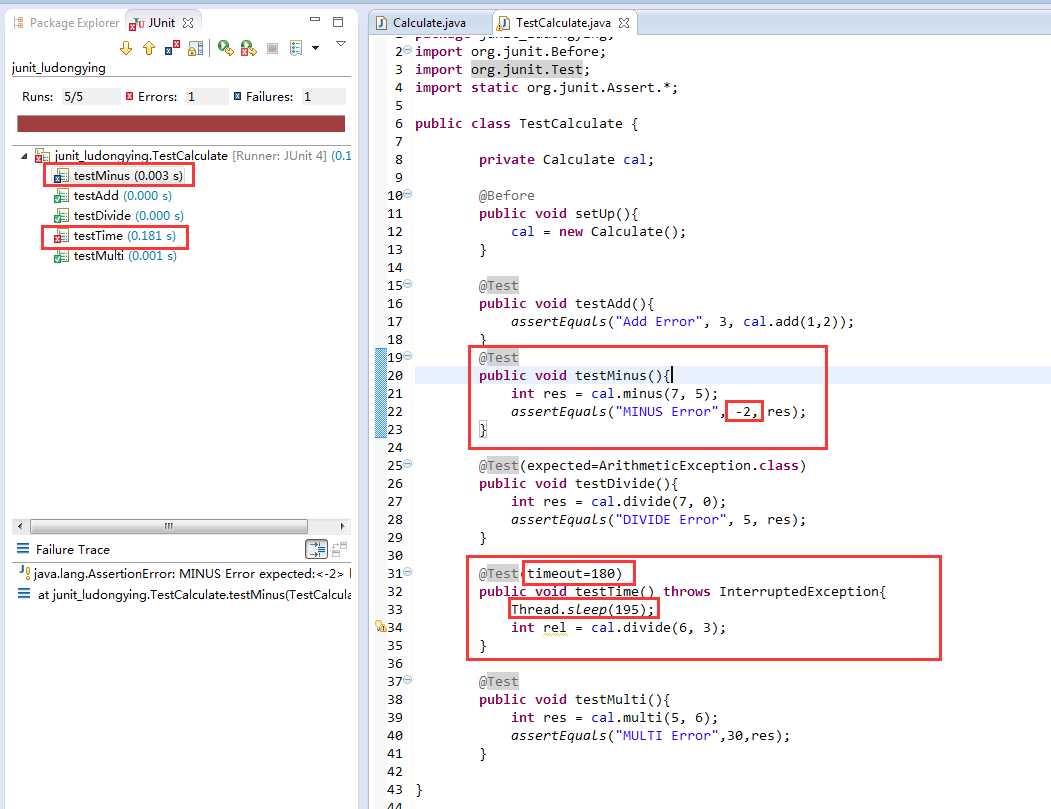Screen dimensions: 1051x809
Task: Collapse the junit_ludongying.TestCalculate tree node
Action: point(24,156)
